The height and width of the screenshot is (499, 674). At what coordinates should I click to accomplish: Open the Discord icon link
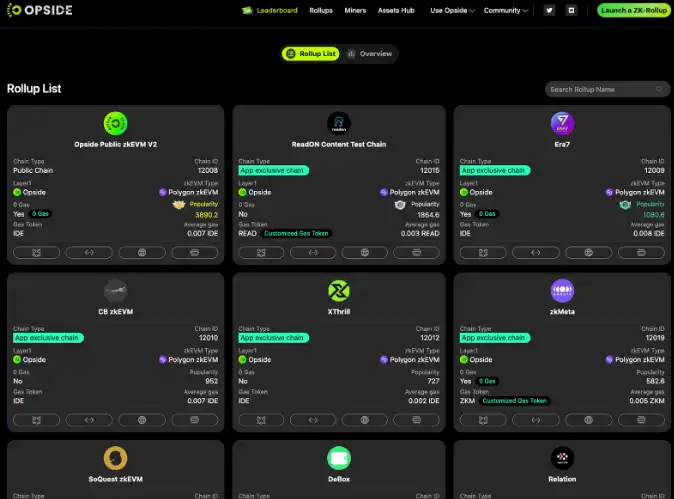click(x=571, y=10)
